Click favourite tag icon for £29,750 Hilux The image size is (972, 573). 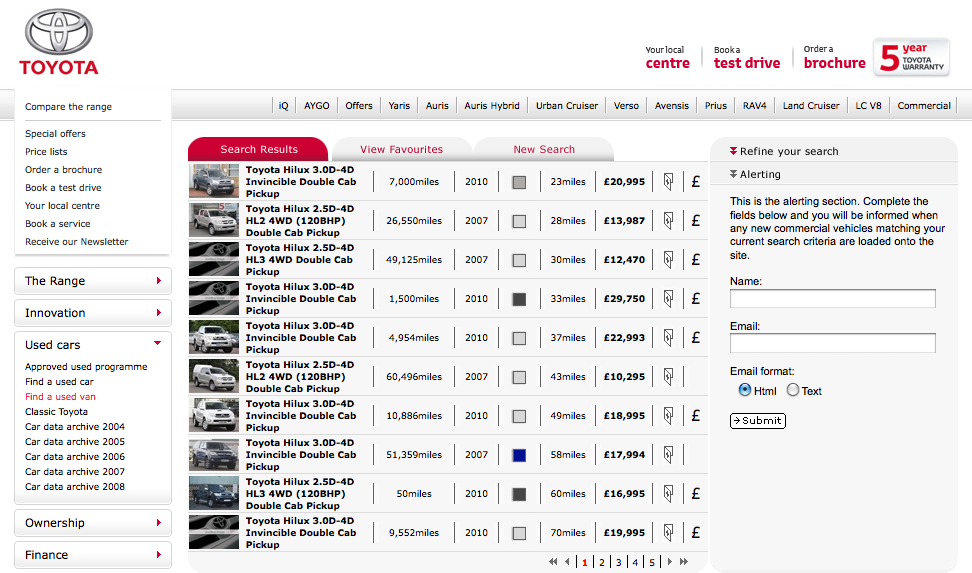coord(668,299)
